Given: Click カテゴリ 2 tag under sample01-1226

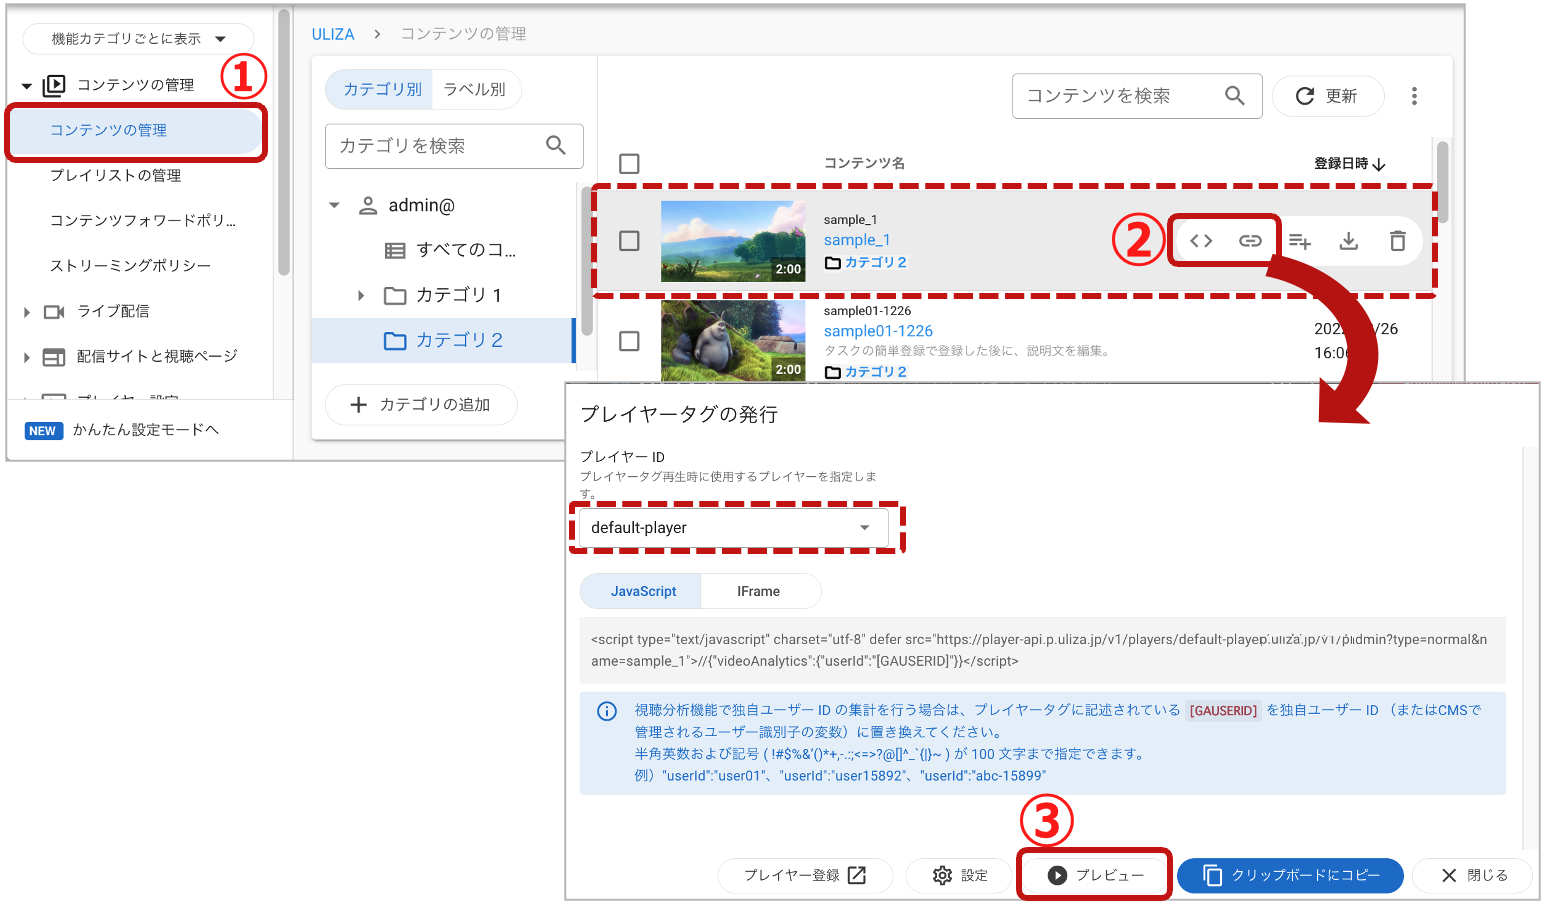Looking at the screenshot, I should (x=866, y=371).
